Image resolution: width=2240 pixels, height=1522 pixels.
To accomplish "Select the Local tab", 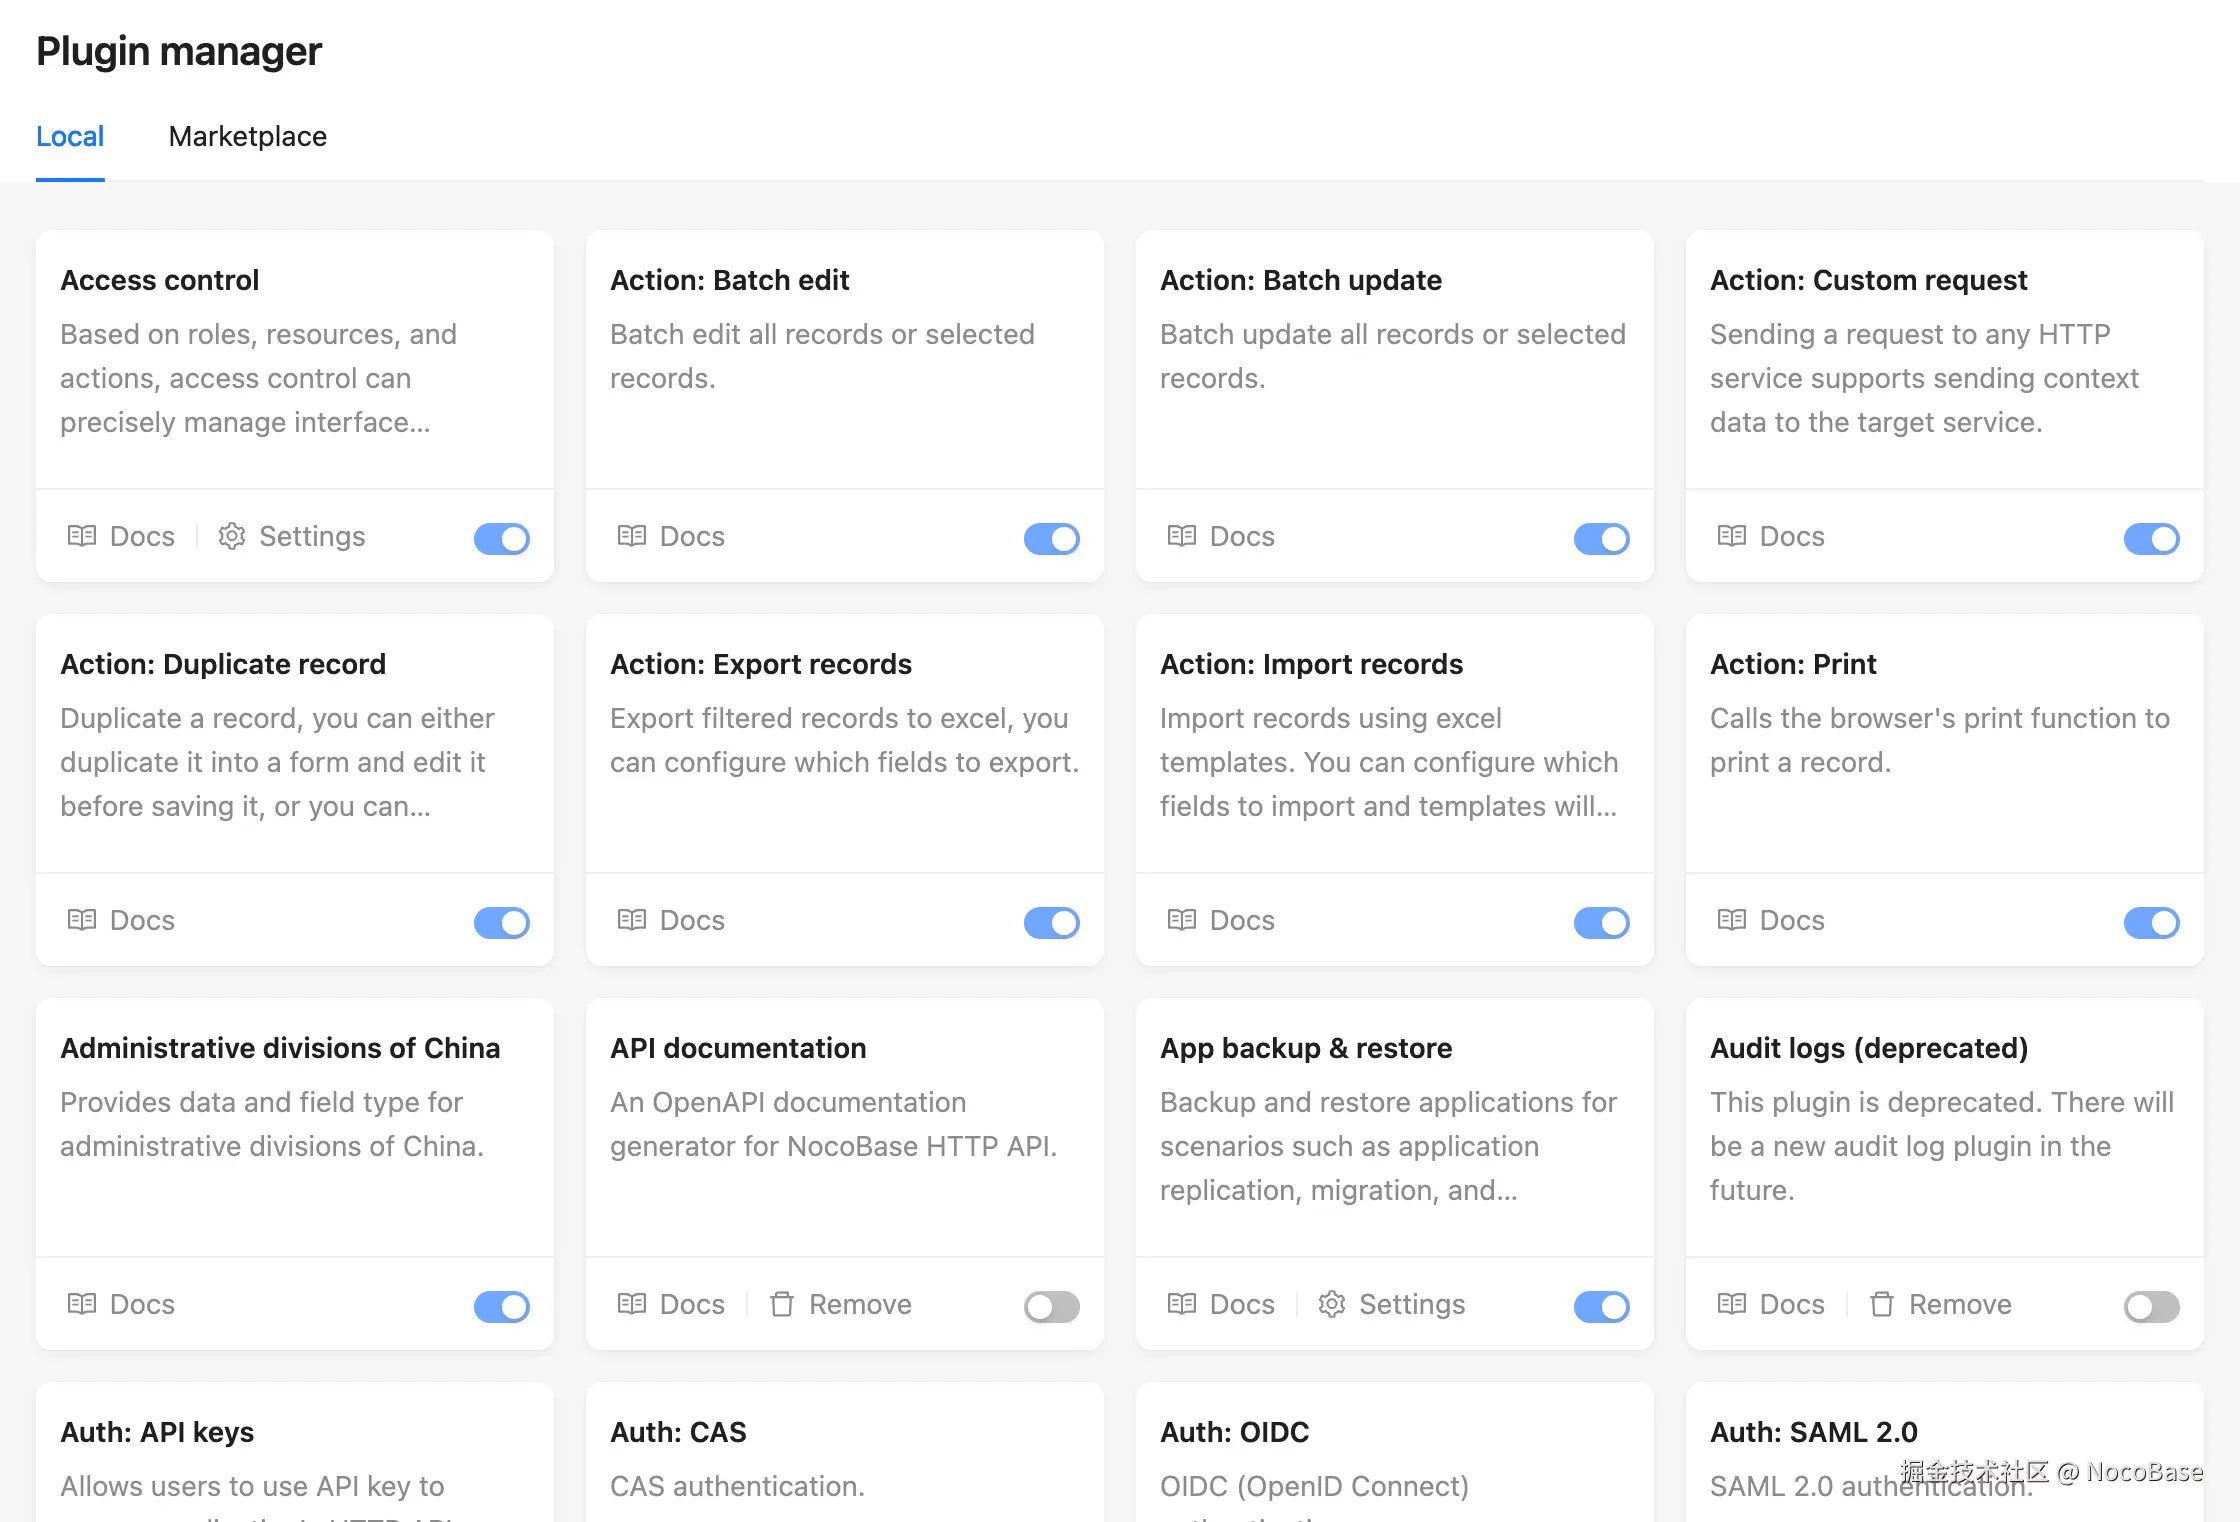I will tap(70, 136).
